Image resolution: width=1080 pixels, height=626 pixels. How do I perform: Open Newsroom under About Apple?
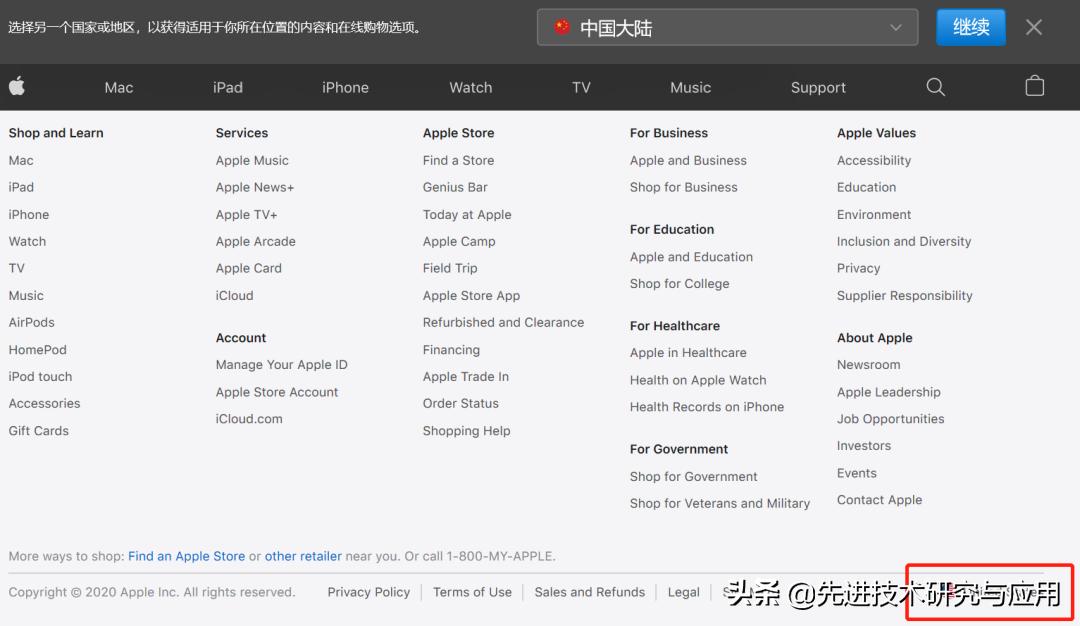point(868,365)
